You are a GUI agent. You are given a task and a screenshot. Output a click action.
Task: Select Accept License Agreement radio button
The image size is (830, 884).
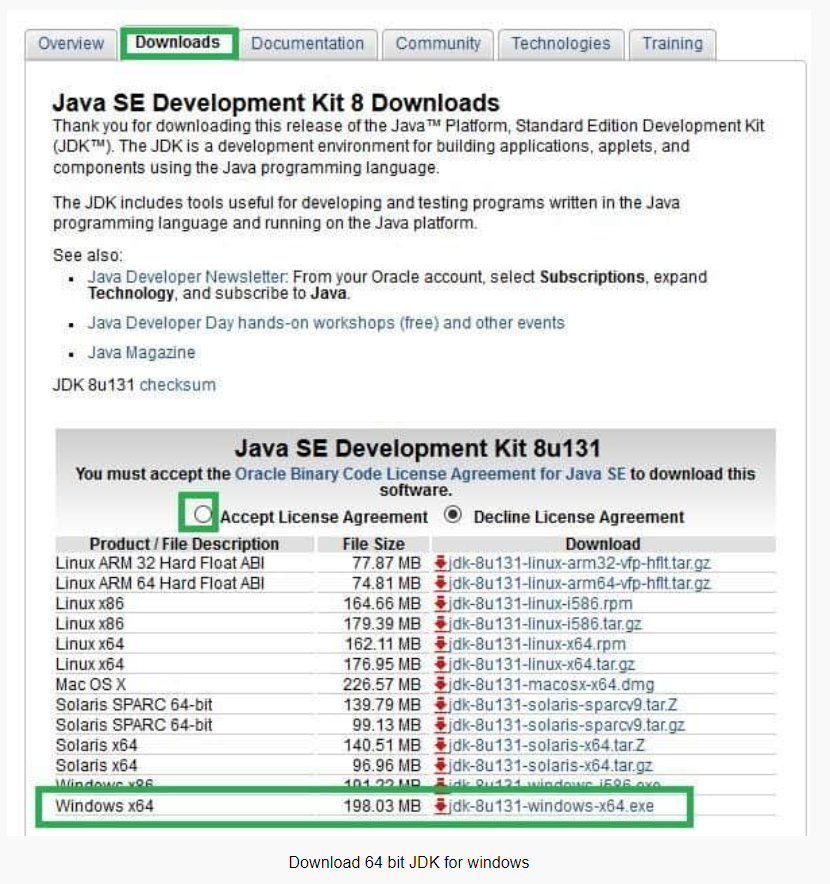[202, 514]
